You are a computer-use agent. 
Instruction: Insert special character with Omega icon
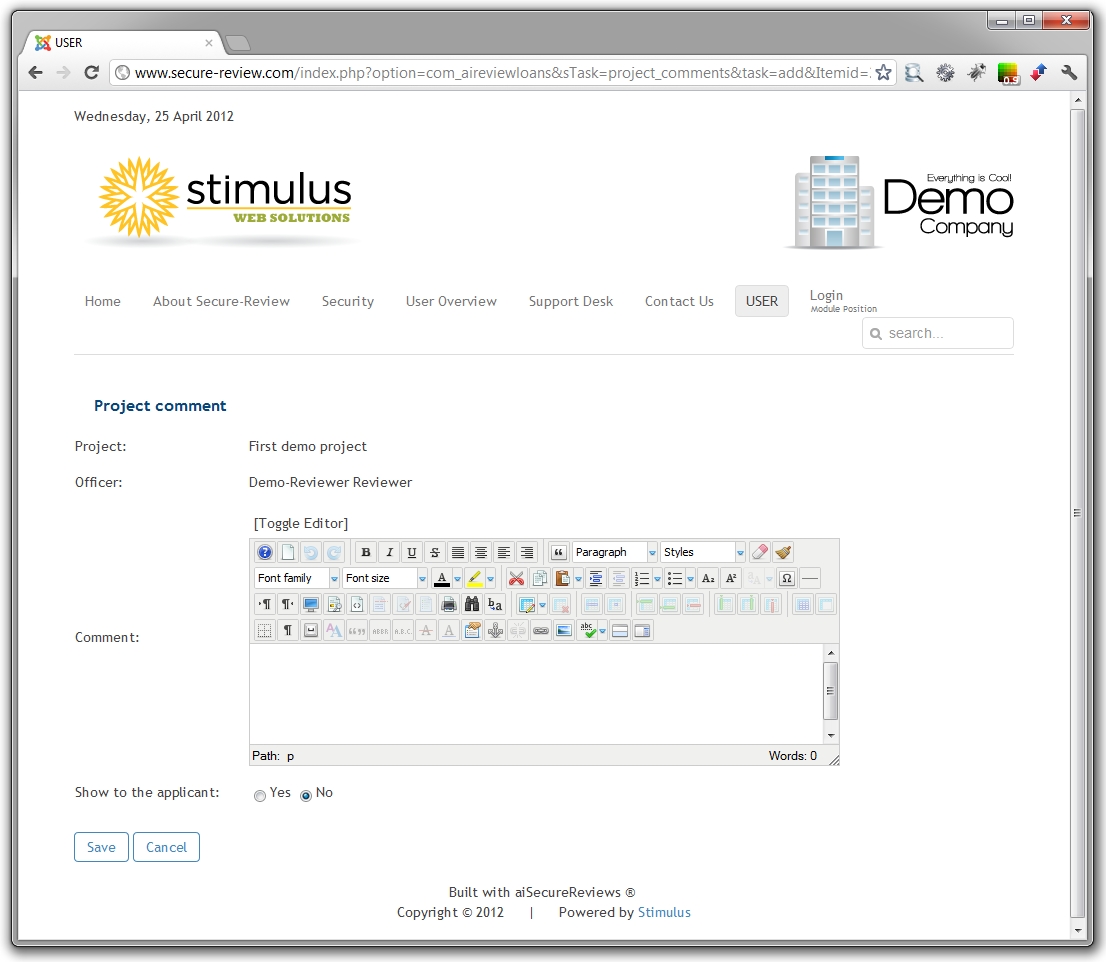coord(786,578)
